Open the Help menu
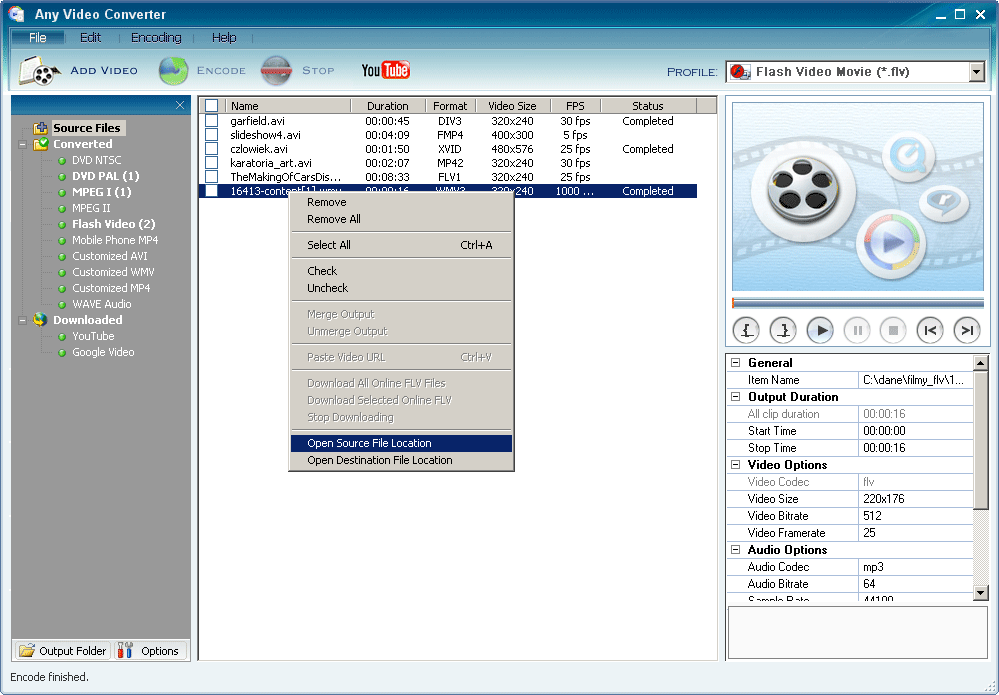This screenshot has width=999, height=695. coord(224,38)
